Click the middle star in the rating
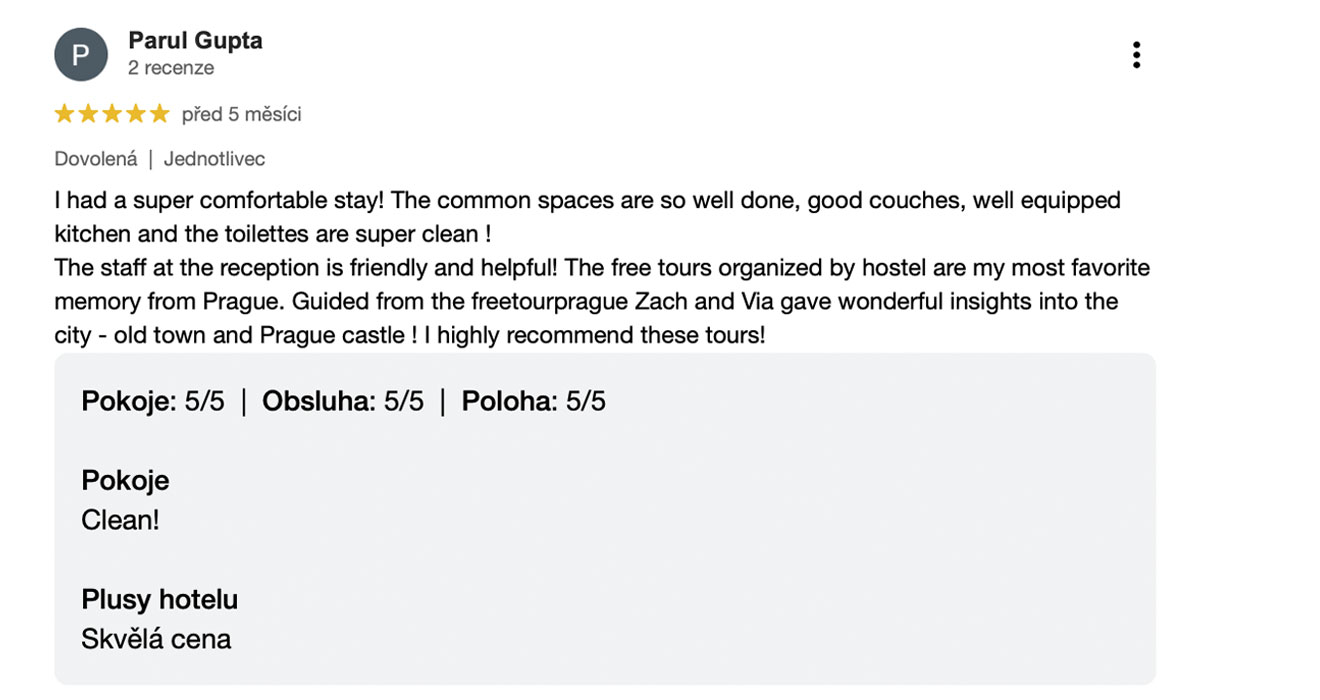 (112, 114)
